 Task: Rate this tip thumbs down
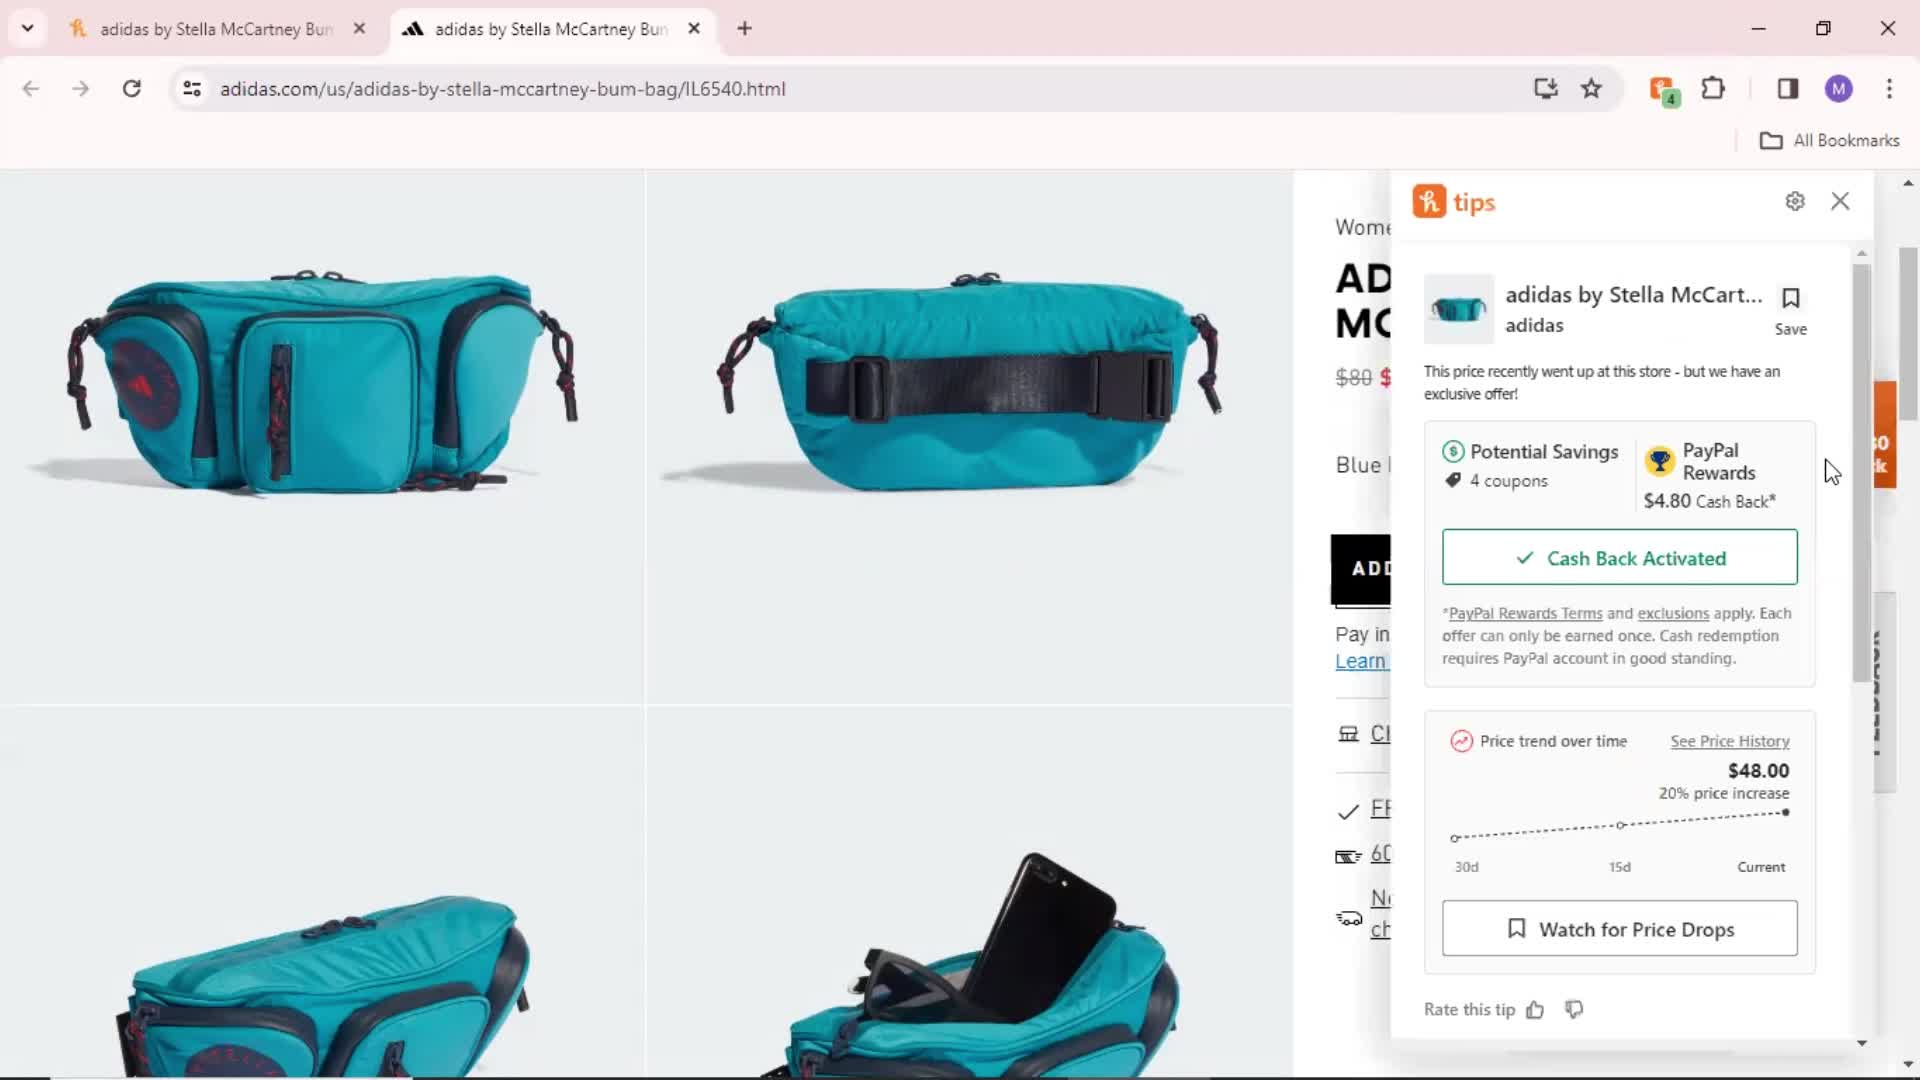click(x=1574, y=1009)
